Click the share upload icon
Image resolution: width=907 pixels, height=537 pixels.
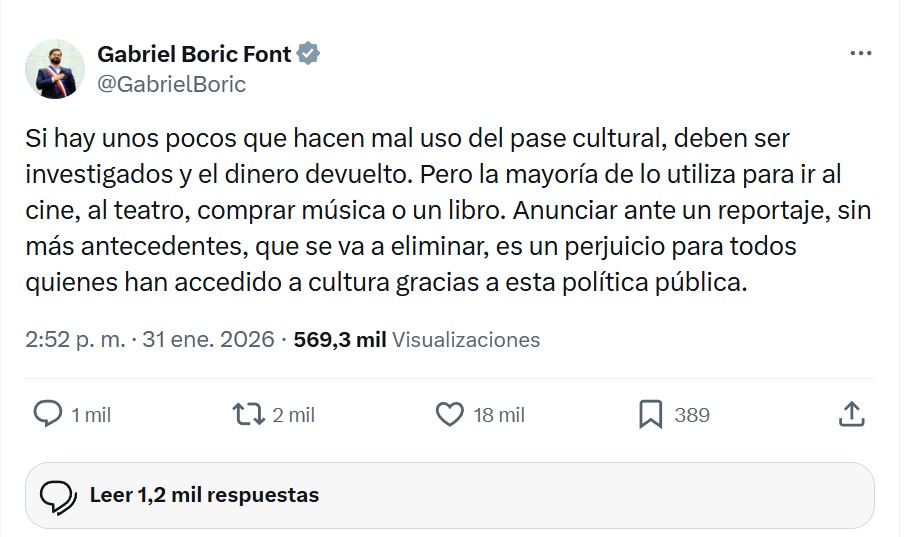pos(850,414)
